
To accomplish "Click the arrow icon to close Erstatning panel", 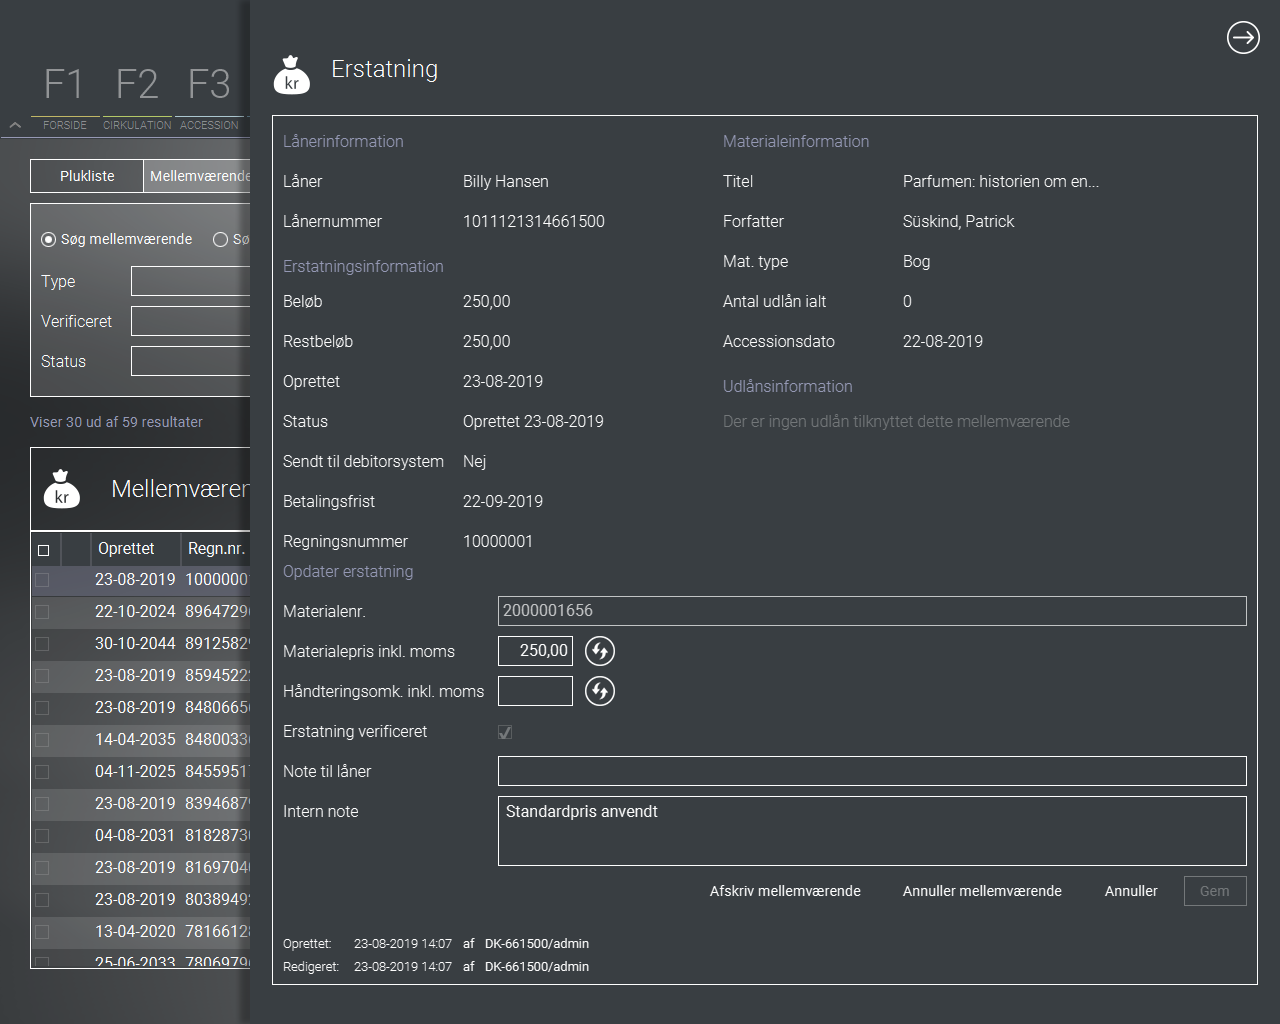I will 1243,38.
